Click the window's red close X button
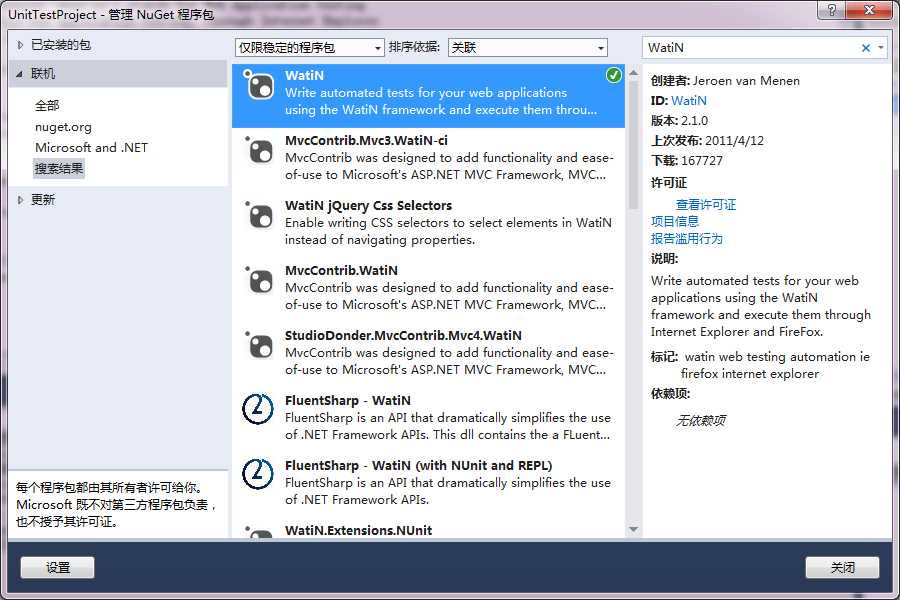The height and width of the screenshot is (600, 900). pyautogui.click(x=869, y=9)
